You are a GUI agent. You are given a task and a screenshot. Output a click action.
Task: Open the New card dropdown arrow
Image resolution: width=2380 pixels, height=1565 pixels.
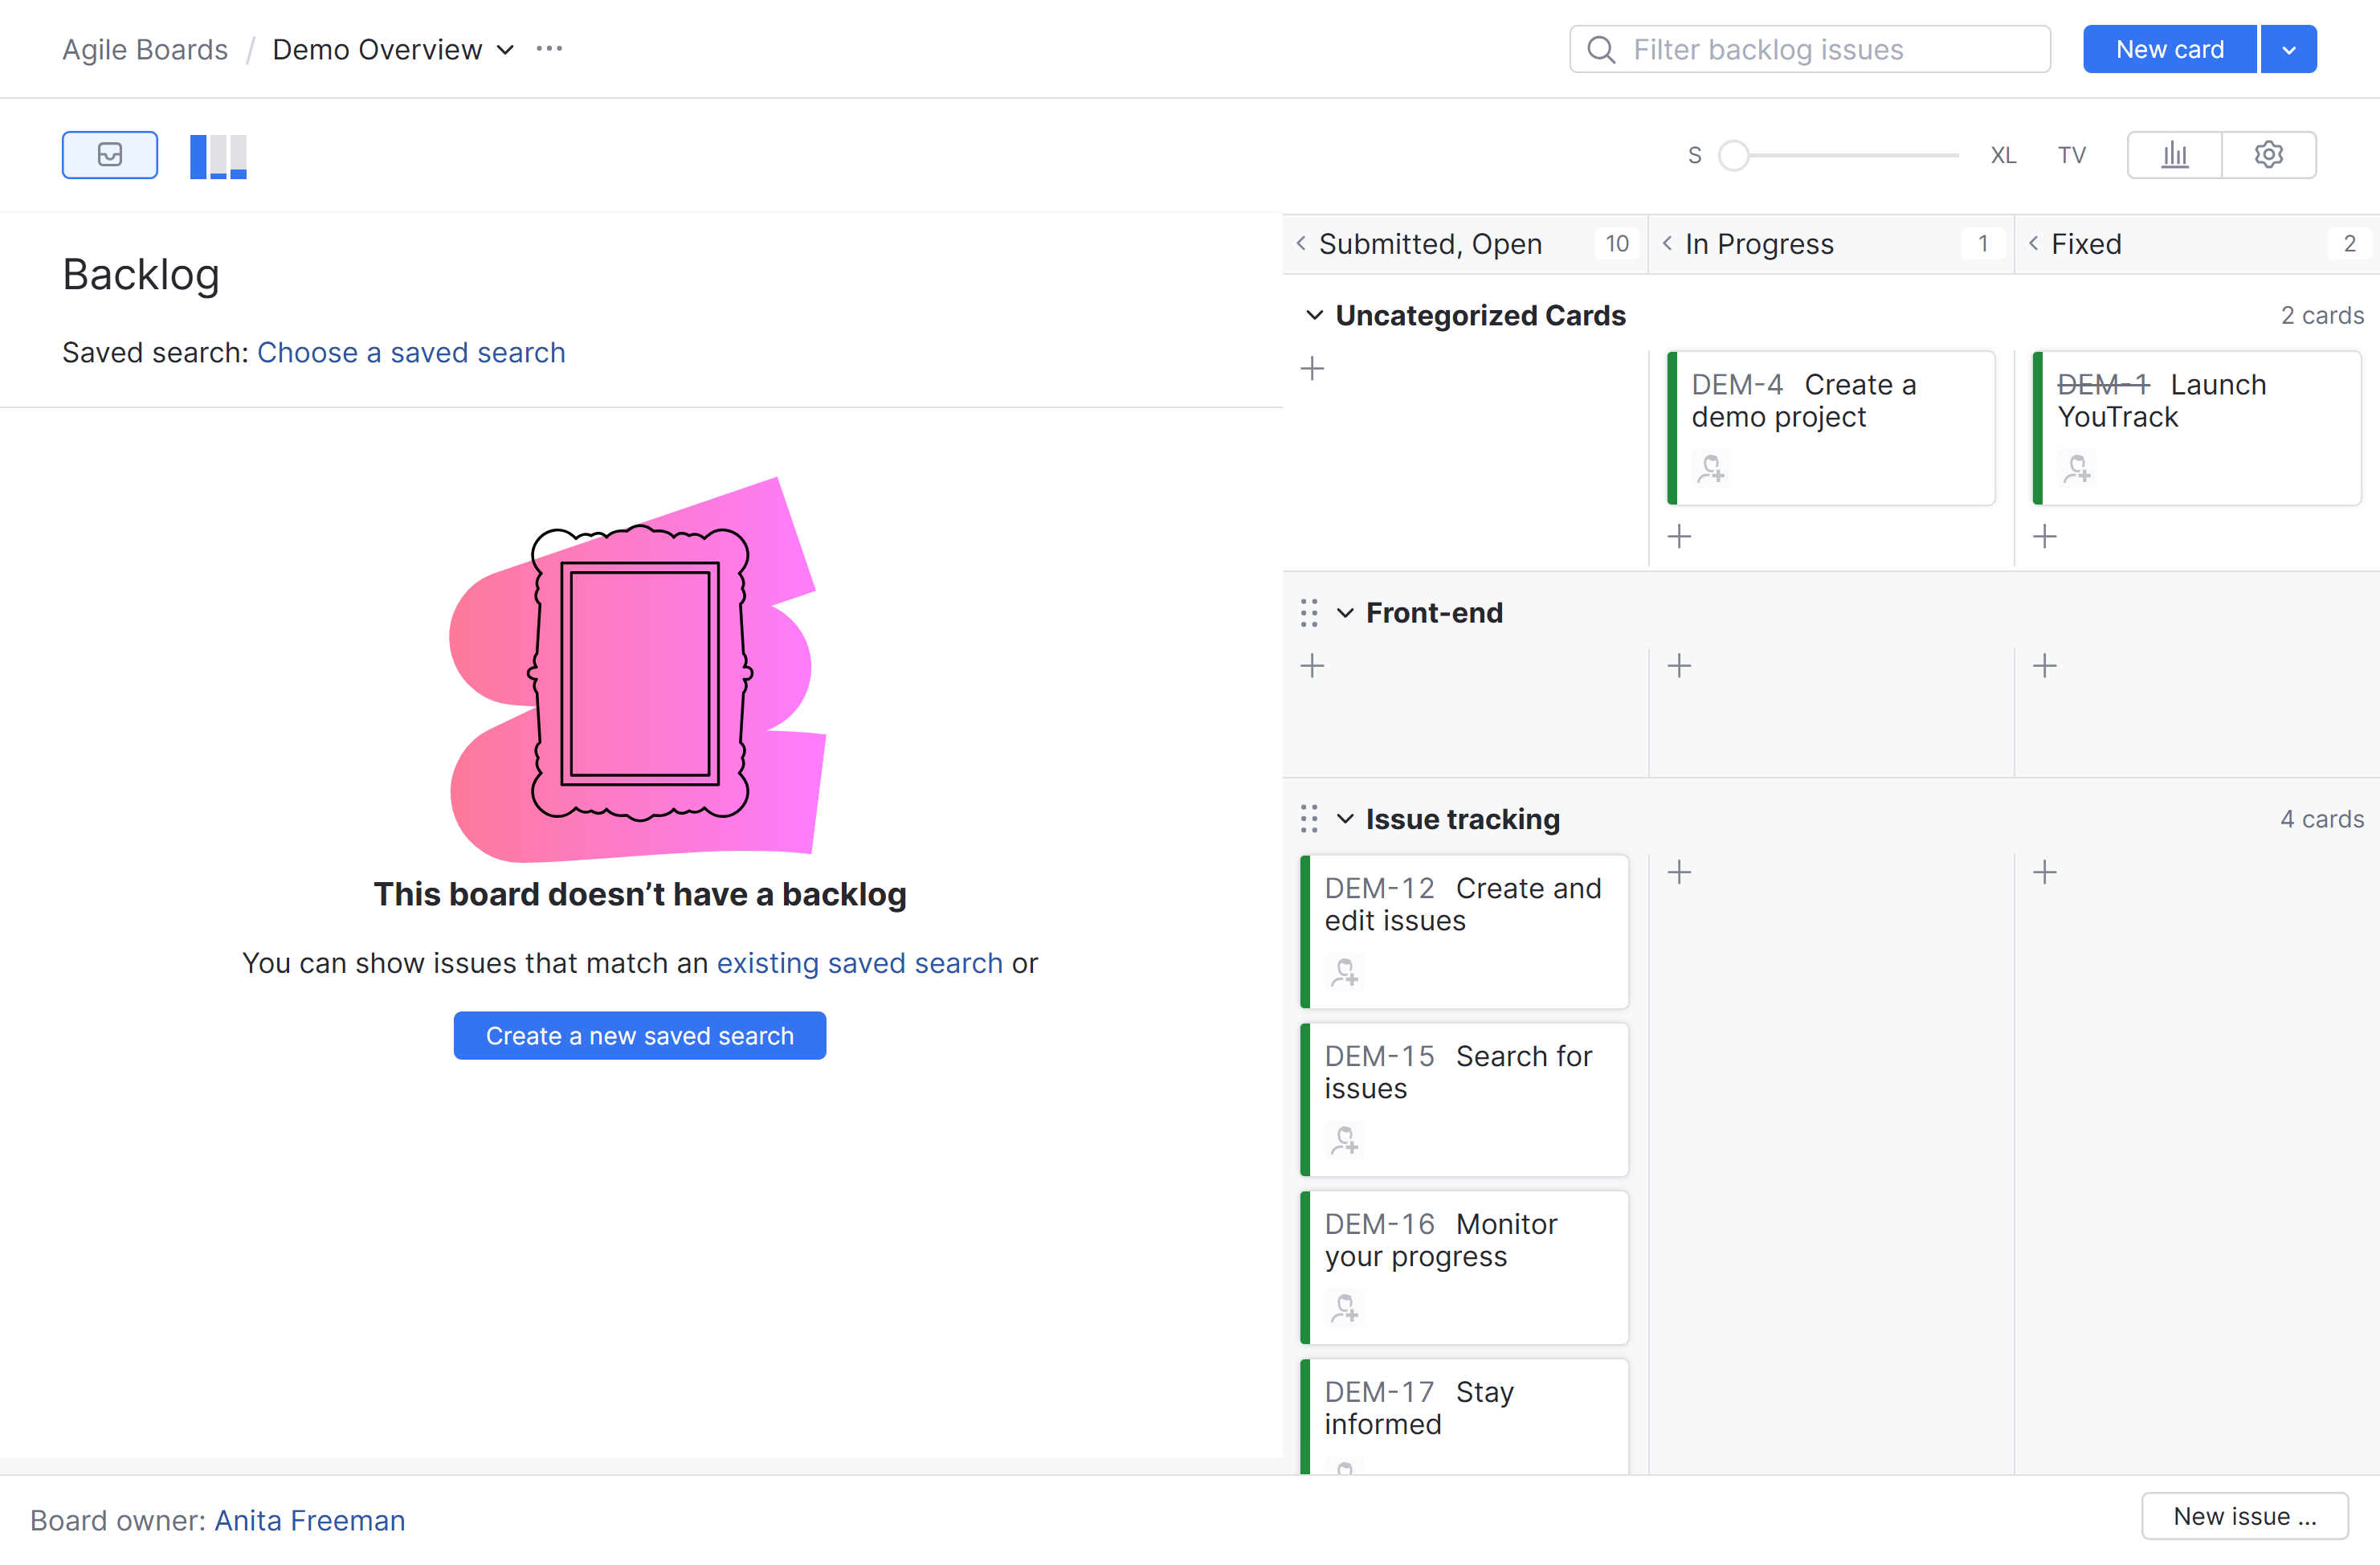(x=2288, y=50)
